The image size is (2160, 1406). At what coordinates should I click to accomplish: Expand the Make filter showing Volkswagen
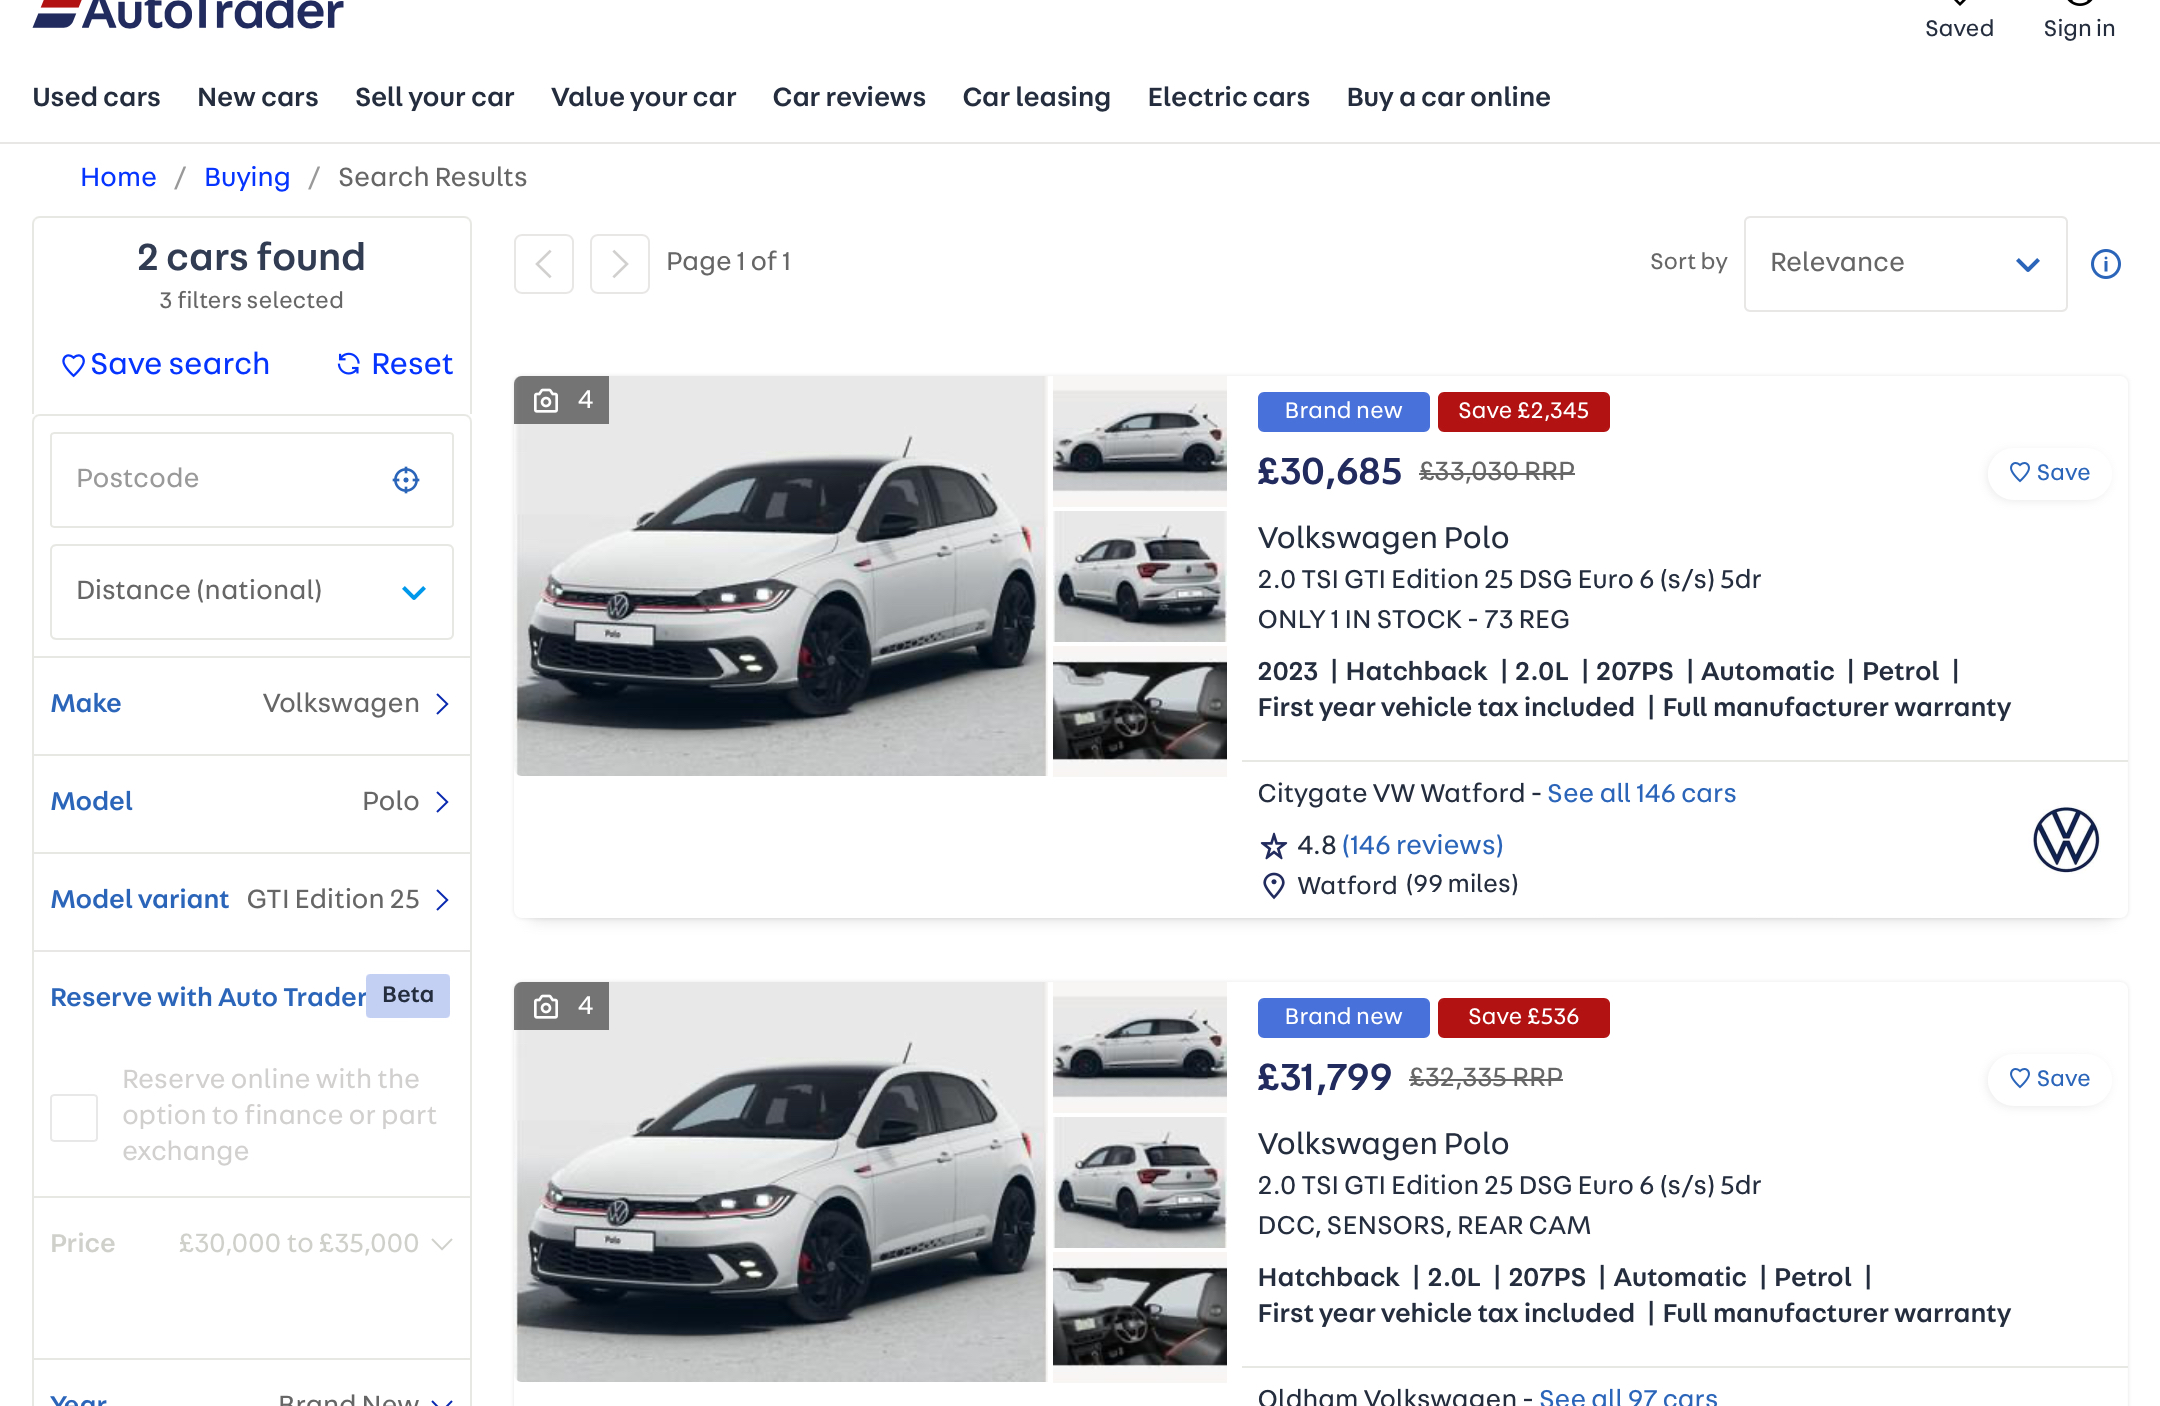(252, 704)
